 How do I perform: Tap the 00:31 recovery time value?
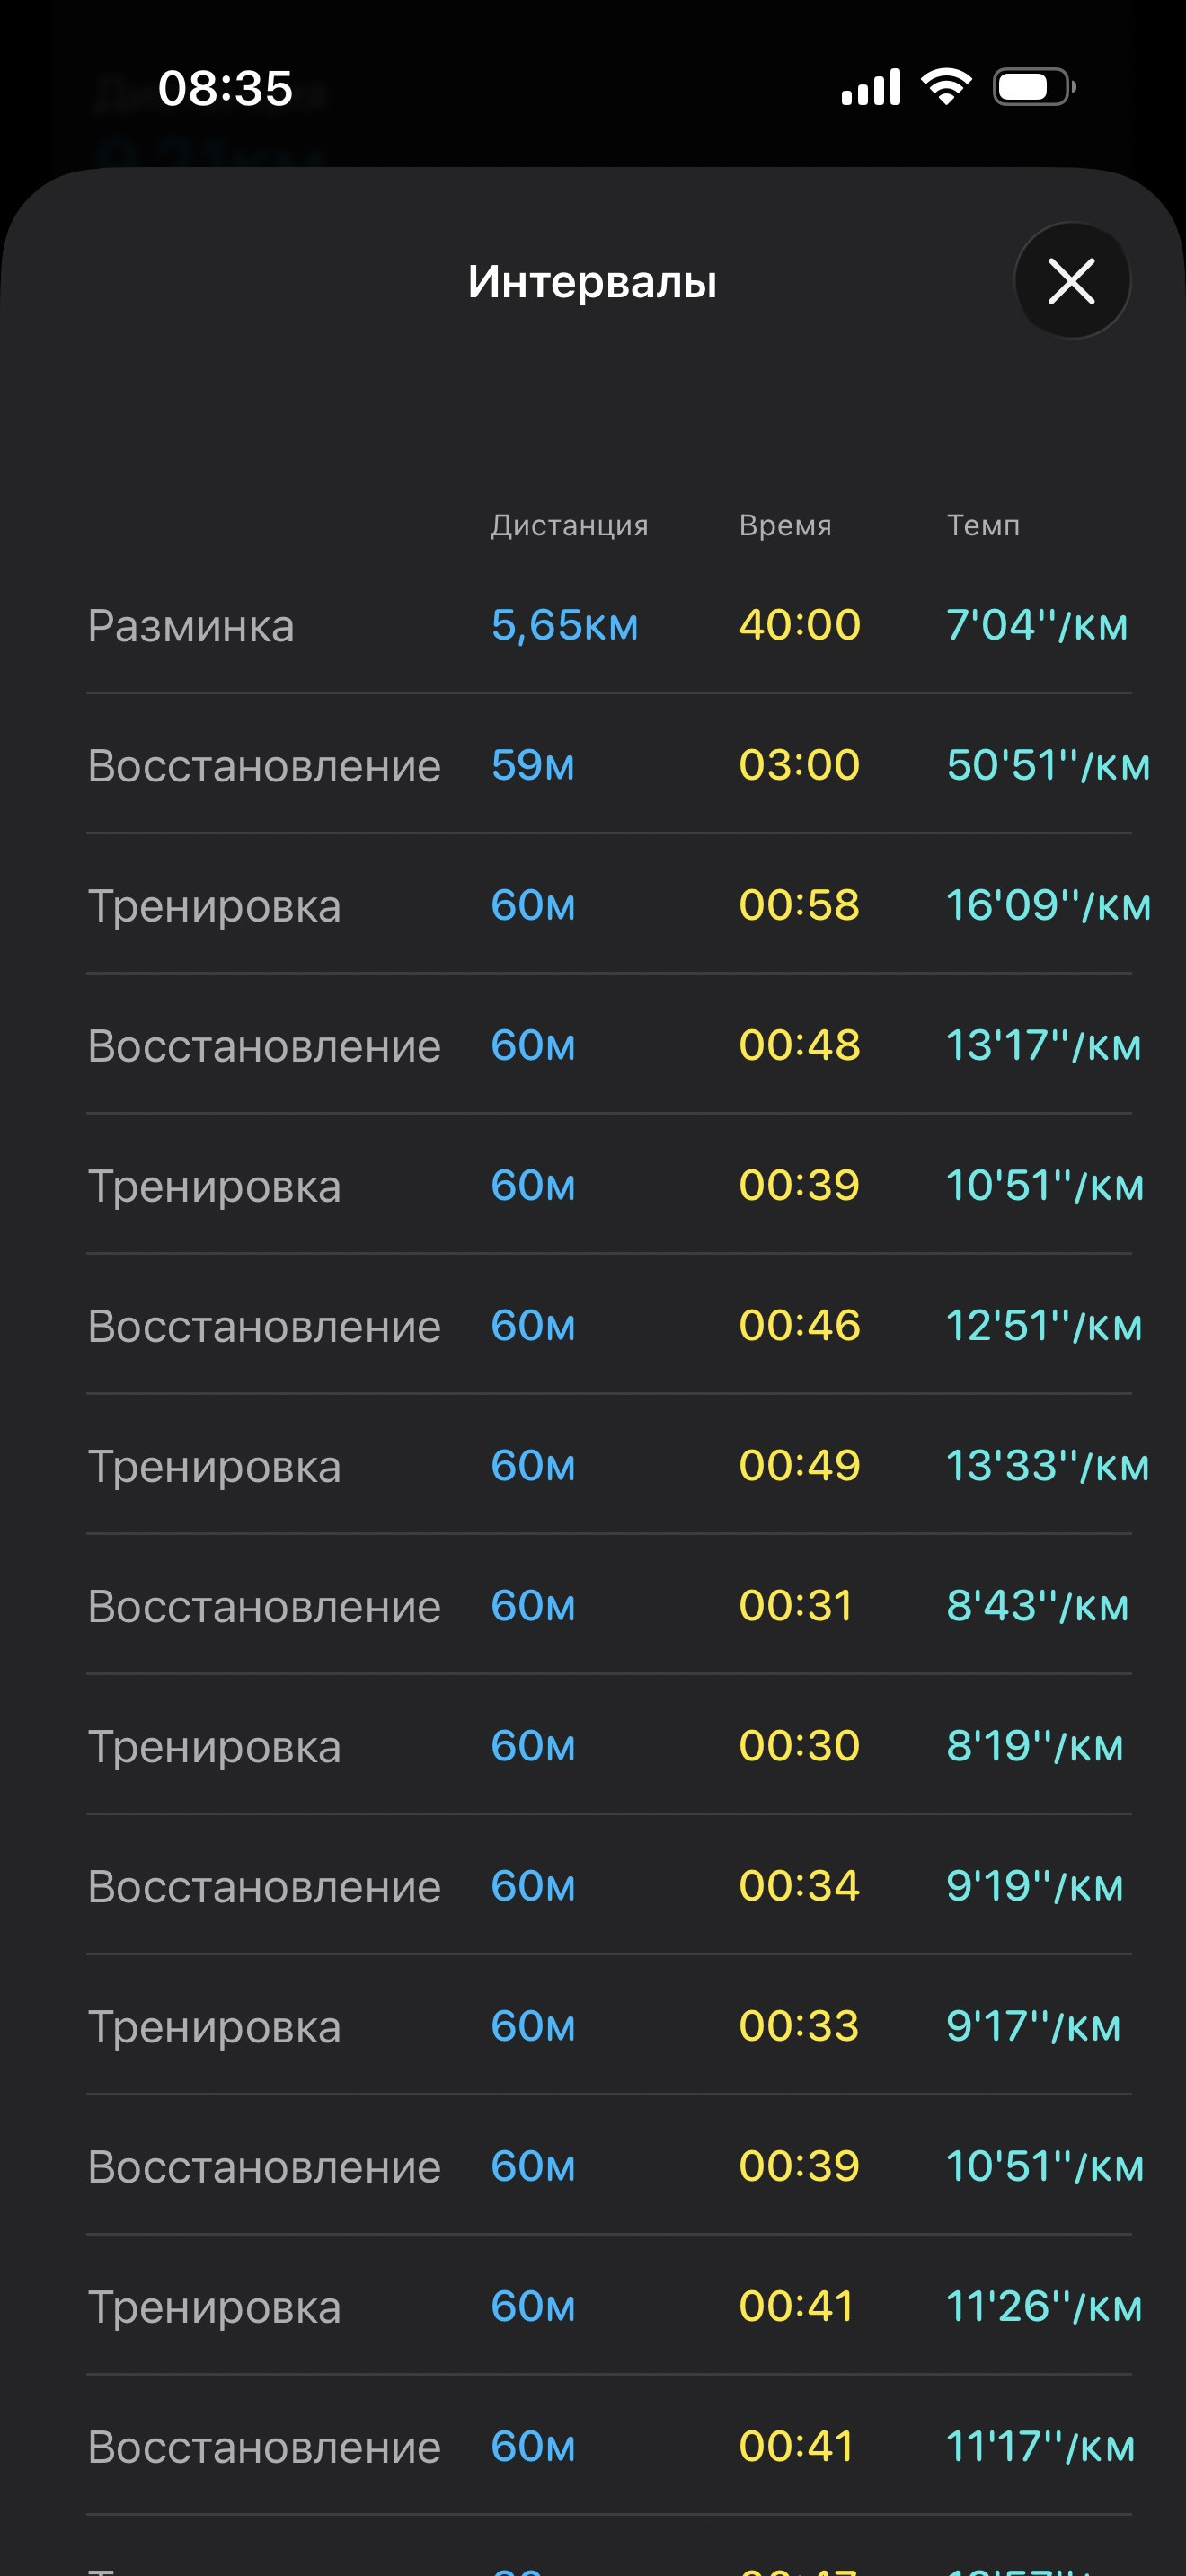796,1605
